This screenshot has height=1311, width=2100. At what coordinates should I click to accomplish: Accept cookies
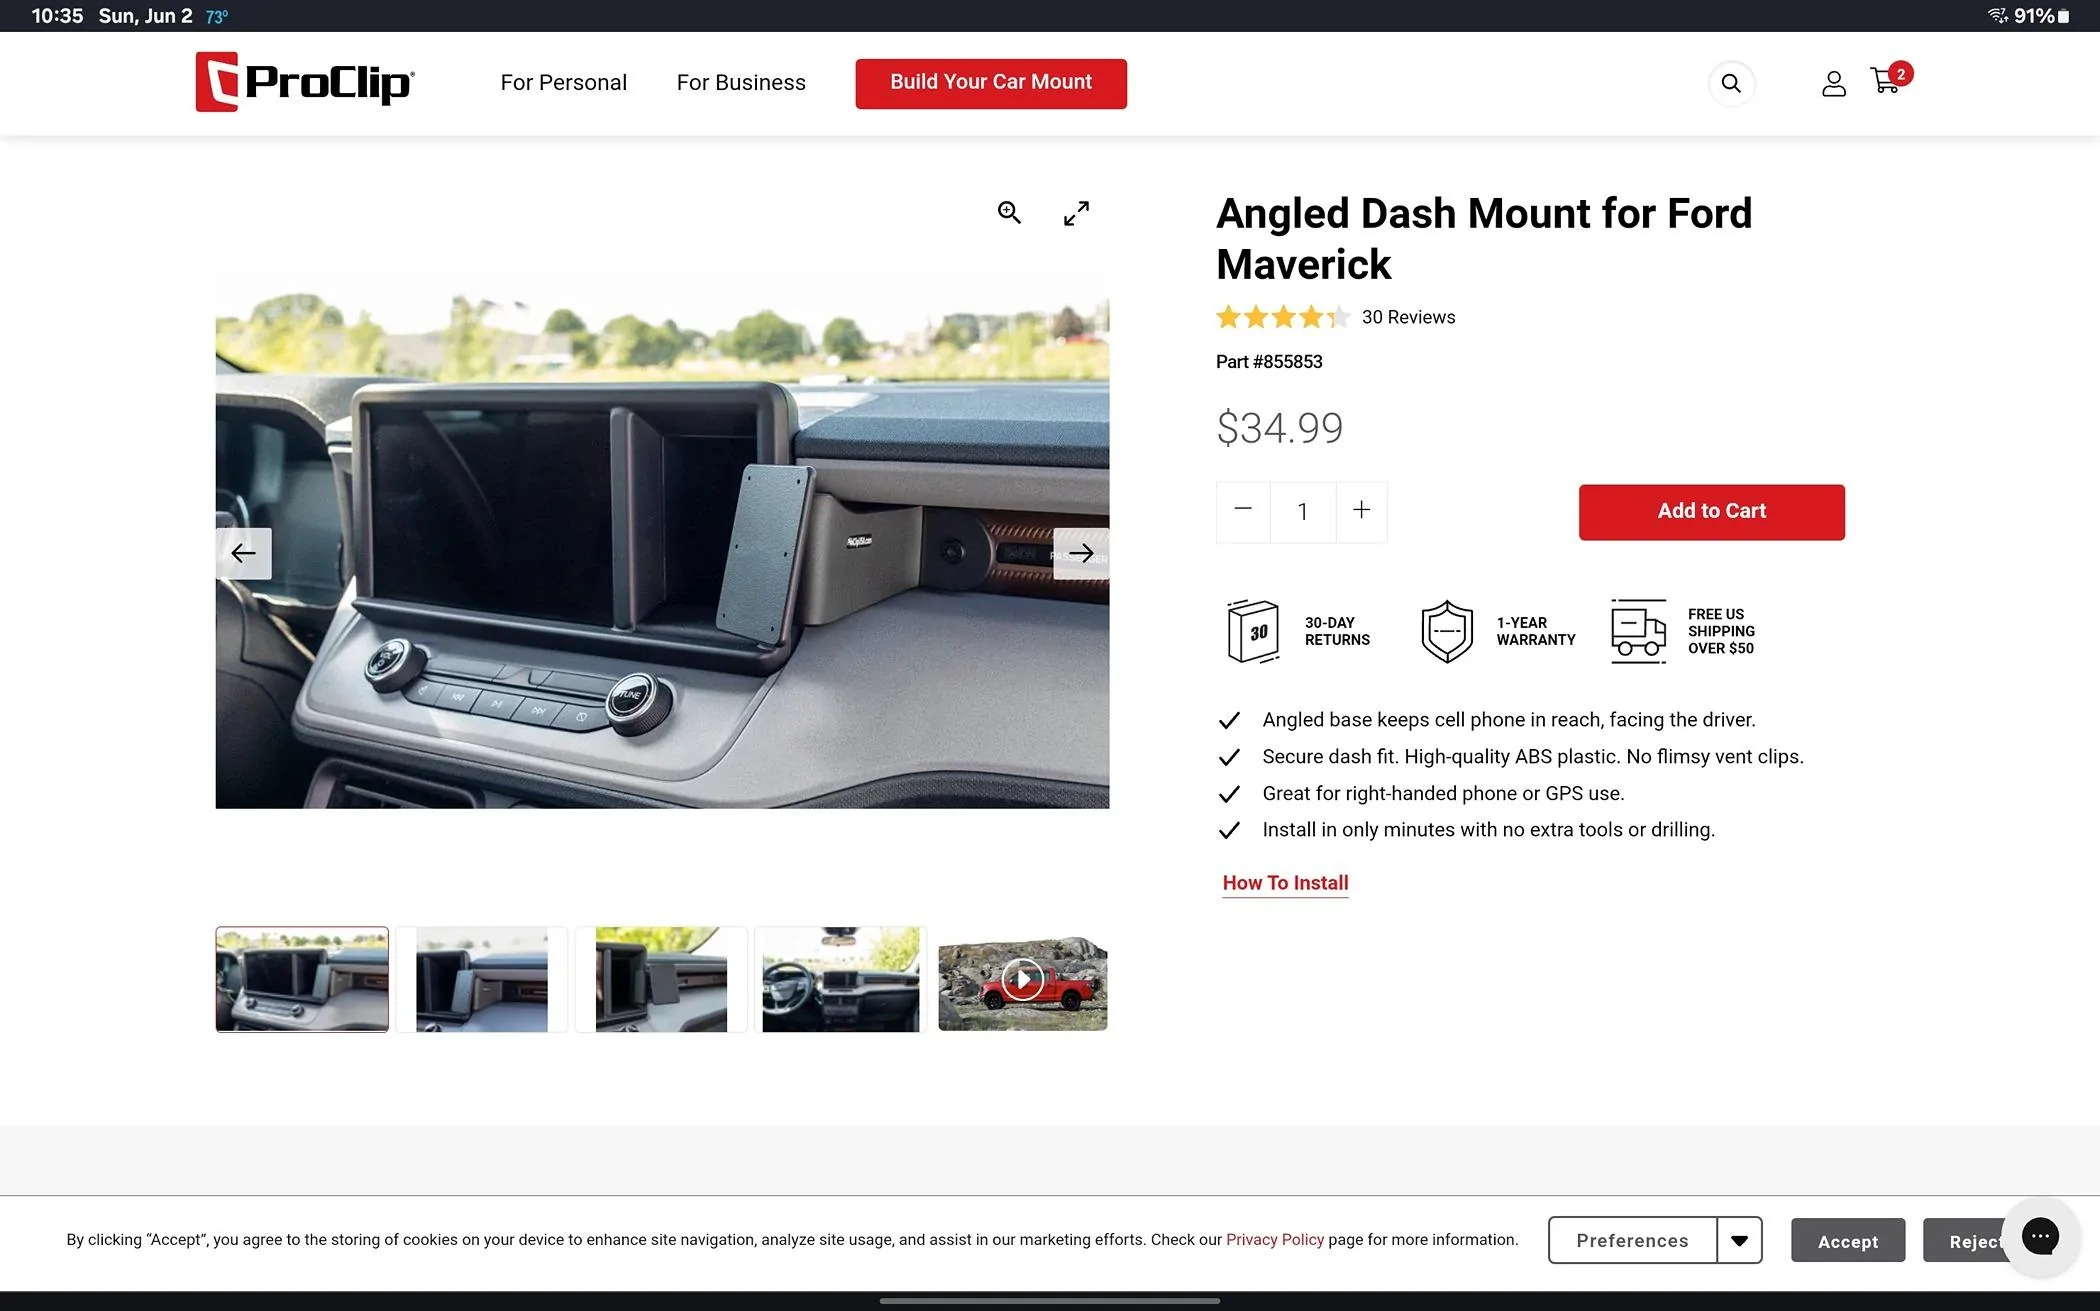coord(1847,1241)
